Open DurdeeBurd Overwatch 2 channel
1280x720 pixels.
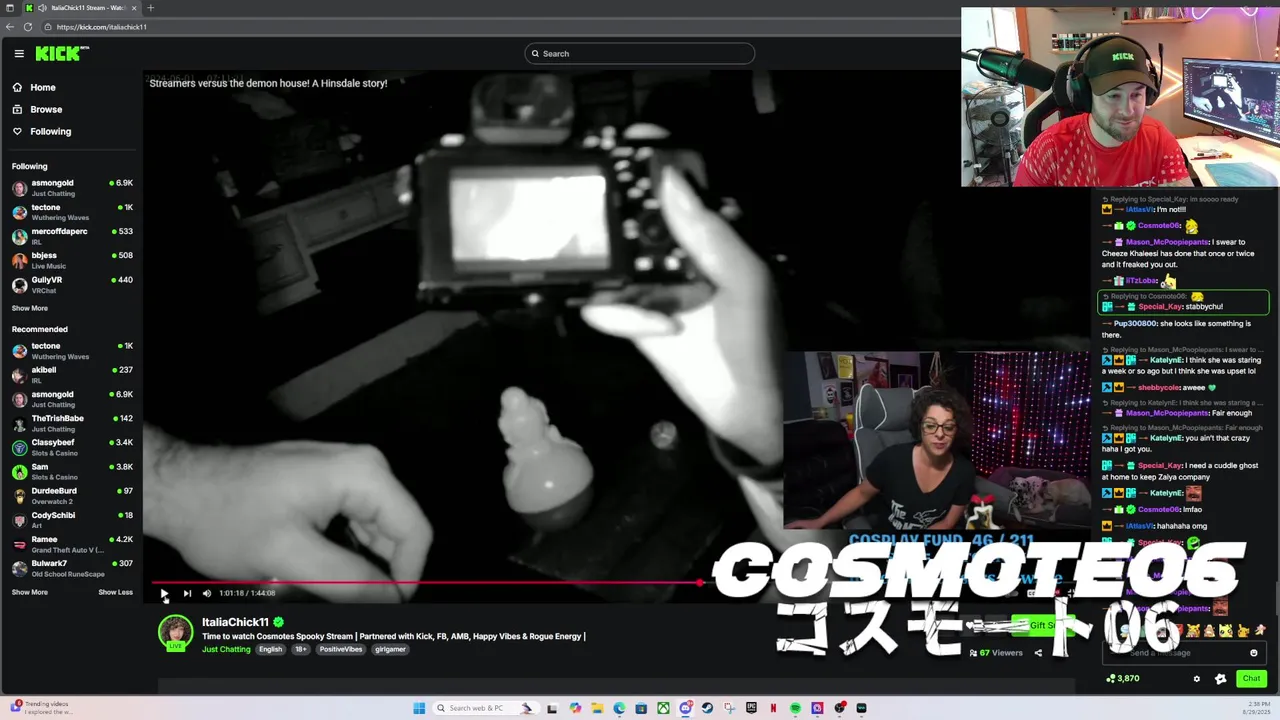click(72, 495)
